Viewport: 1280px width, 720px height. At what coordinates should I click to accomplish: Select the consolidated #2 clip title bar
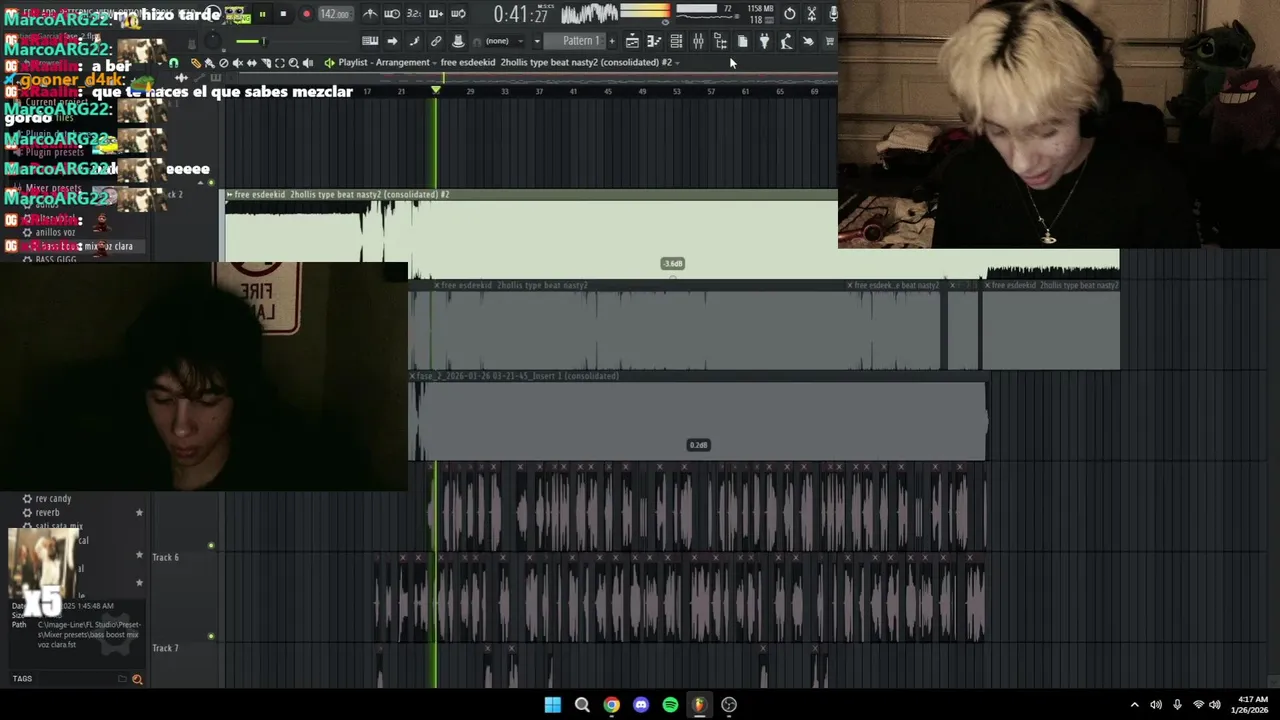tap(530, 194)
